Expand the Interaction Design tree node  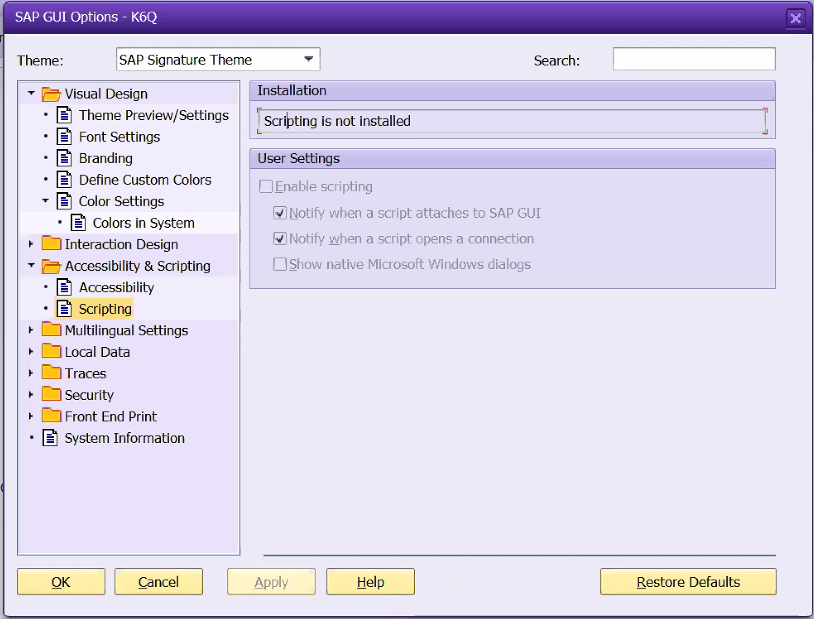(x=31, y=244)
